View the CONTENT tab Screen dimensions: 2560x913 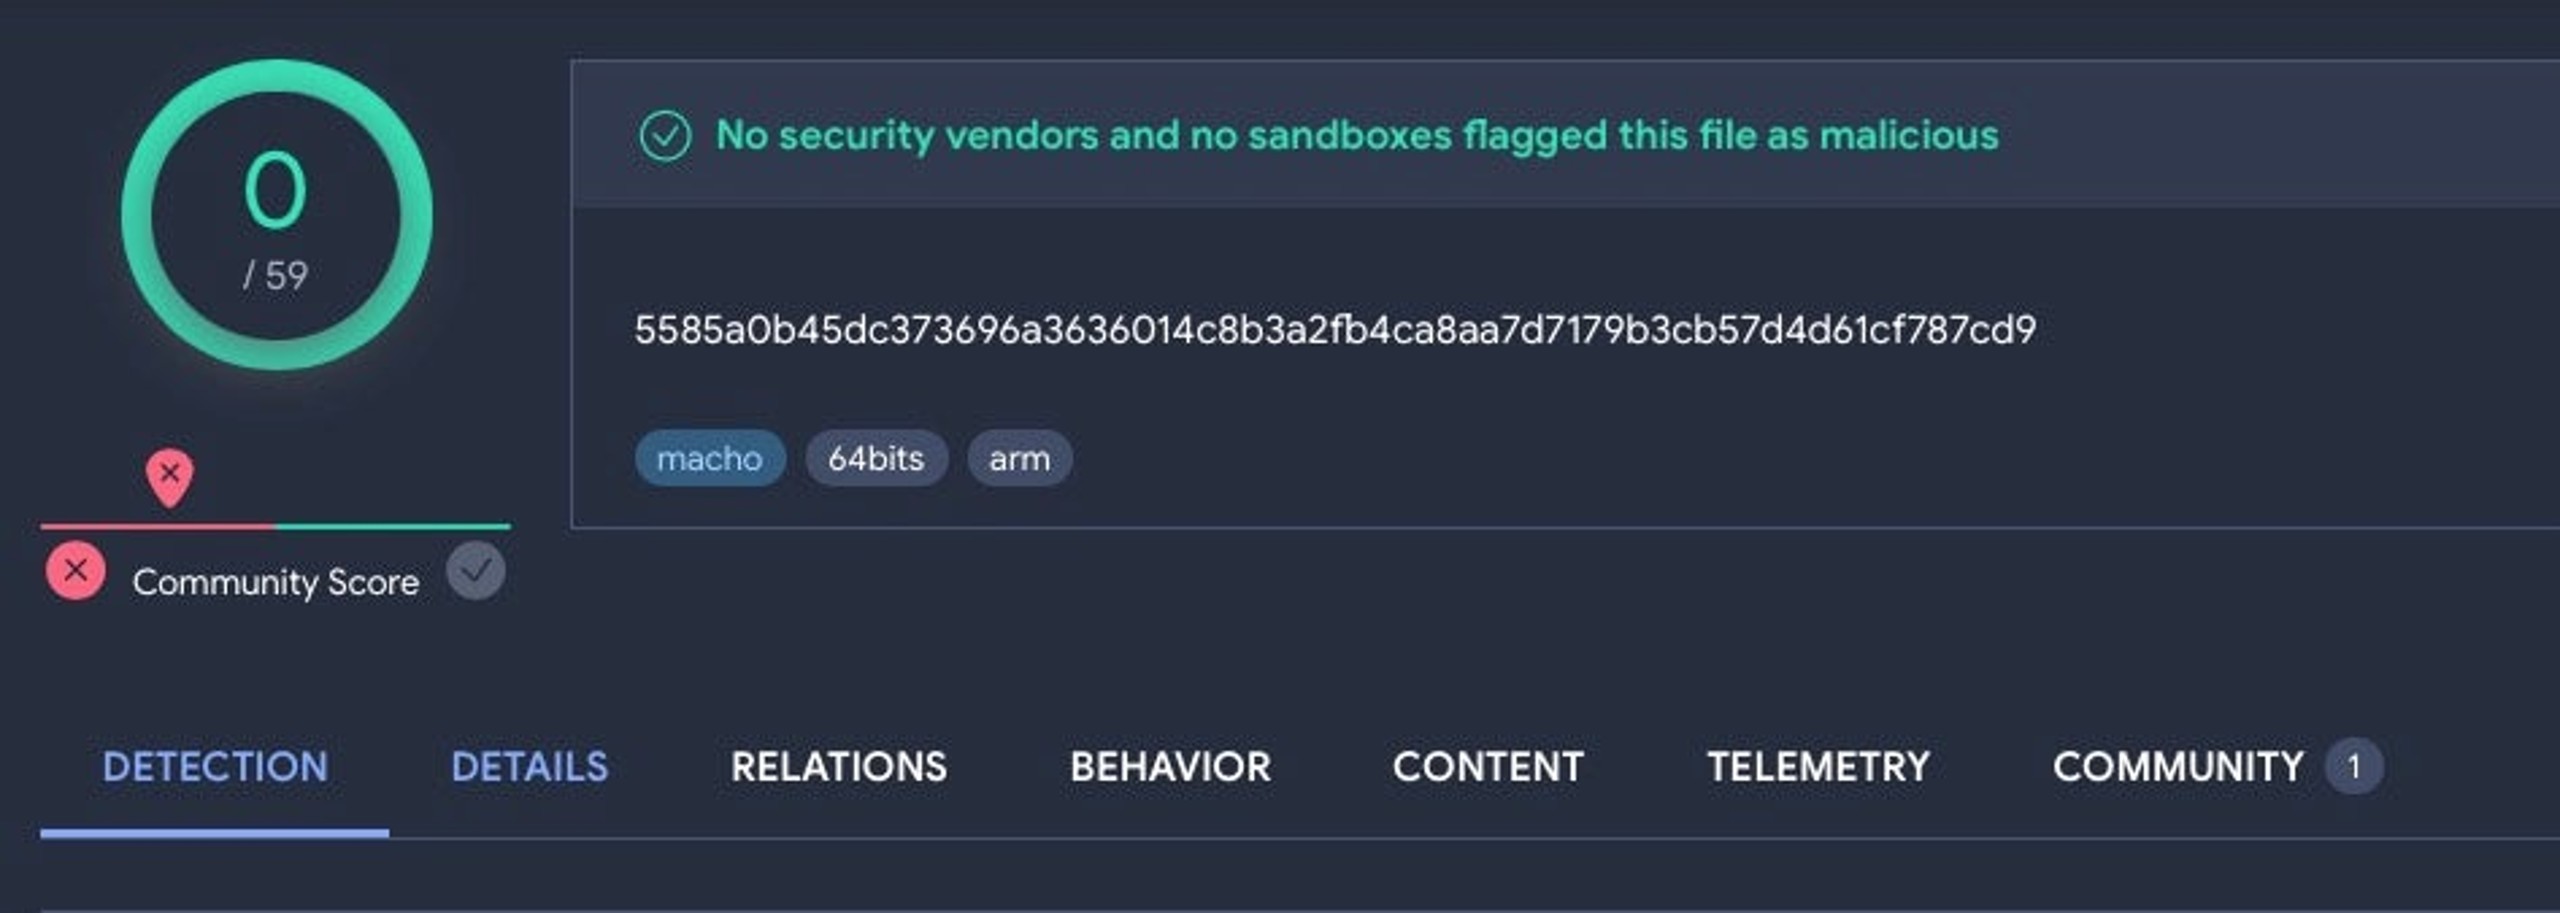tap(1488, 767)
